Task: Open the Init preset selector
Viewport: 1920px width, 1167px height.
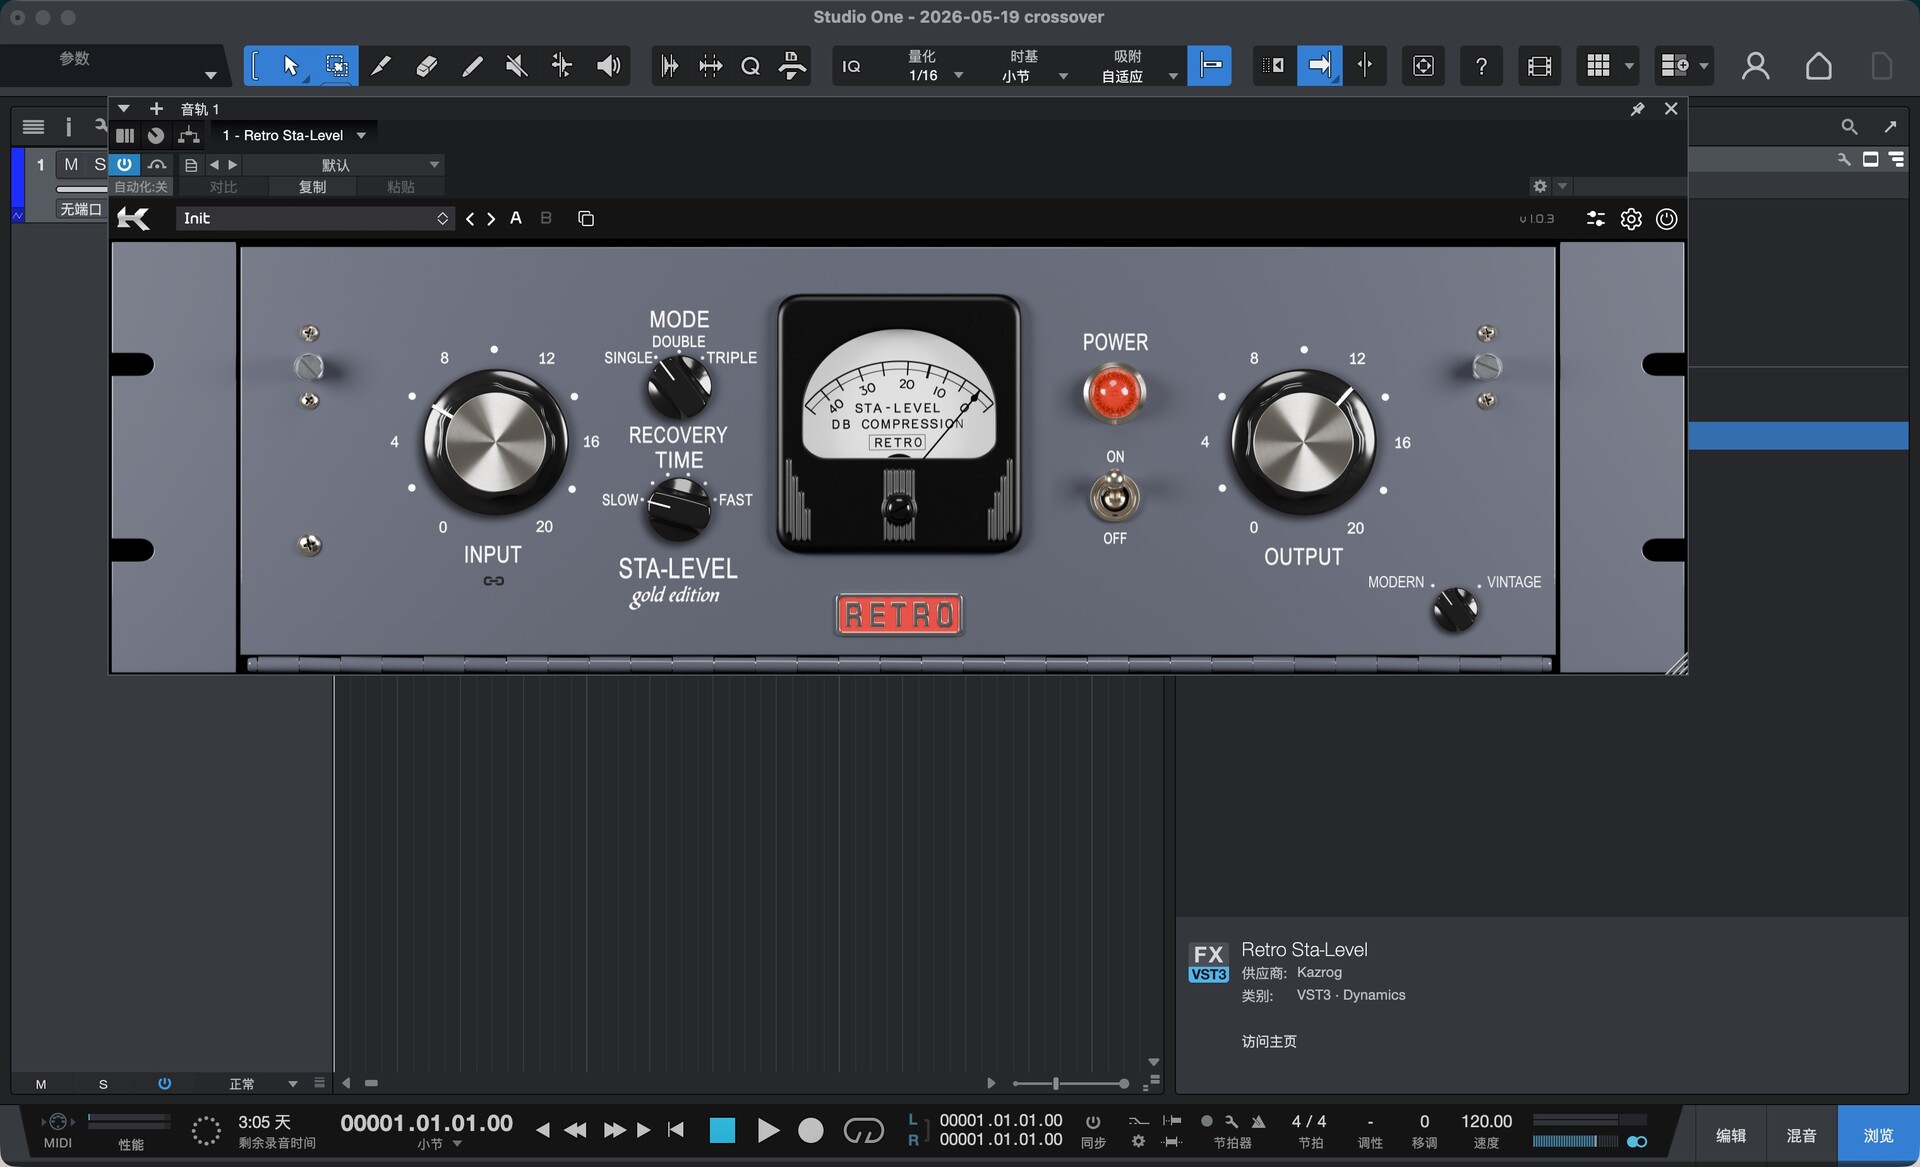Action: (x=315, y=218)
